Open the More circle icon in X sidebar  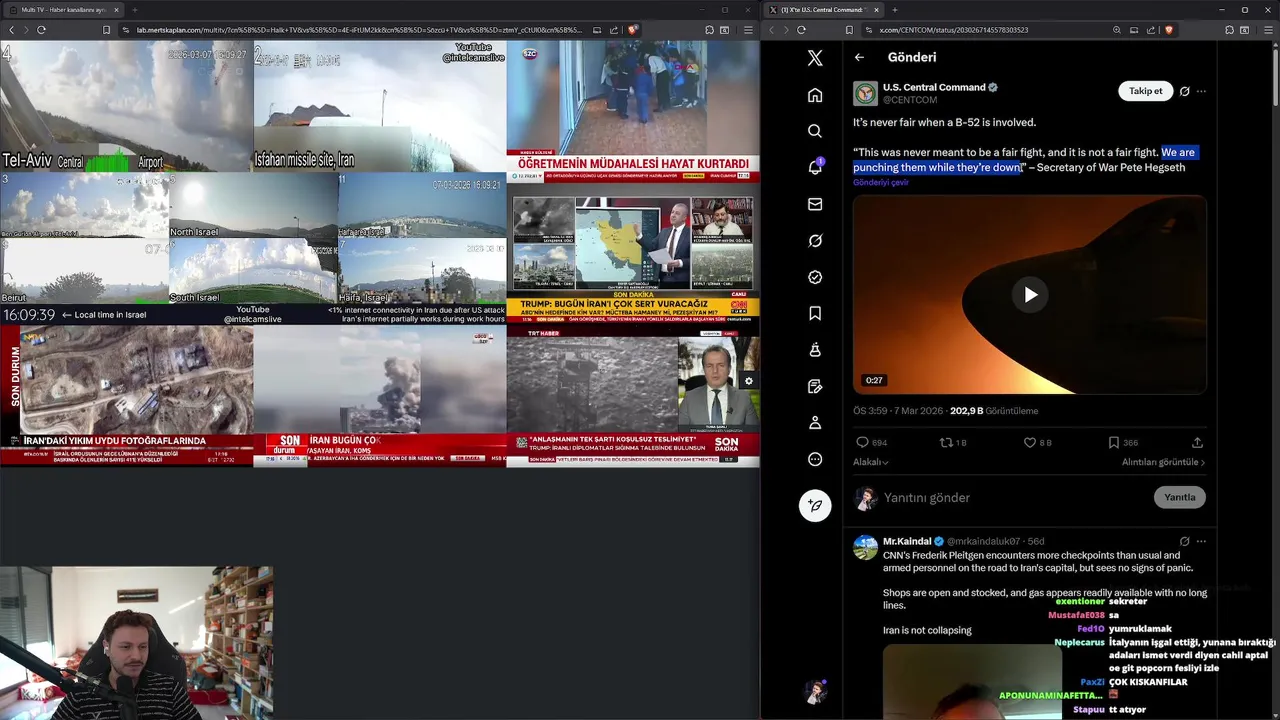coord(815,459)
